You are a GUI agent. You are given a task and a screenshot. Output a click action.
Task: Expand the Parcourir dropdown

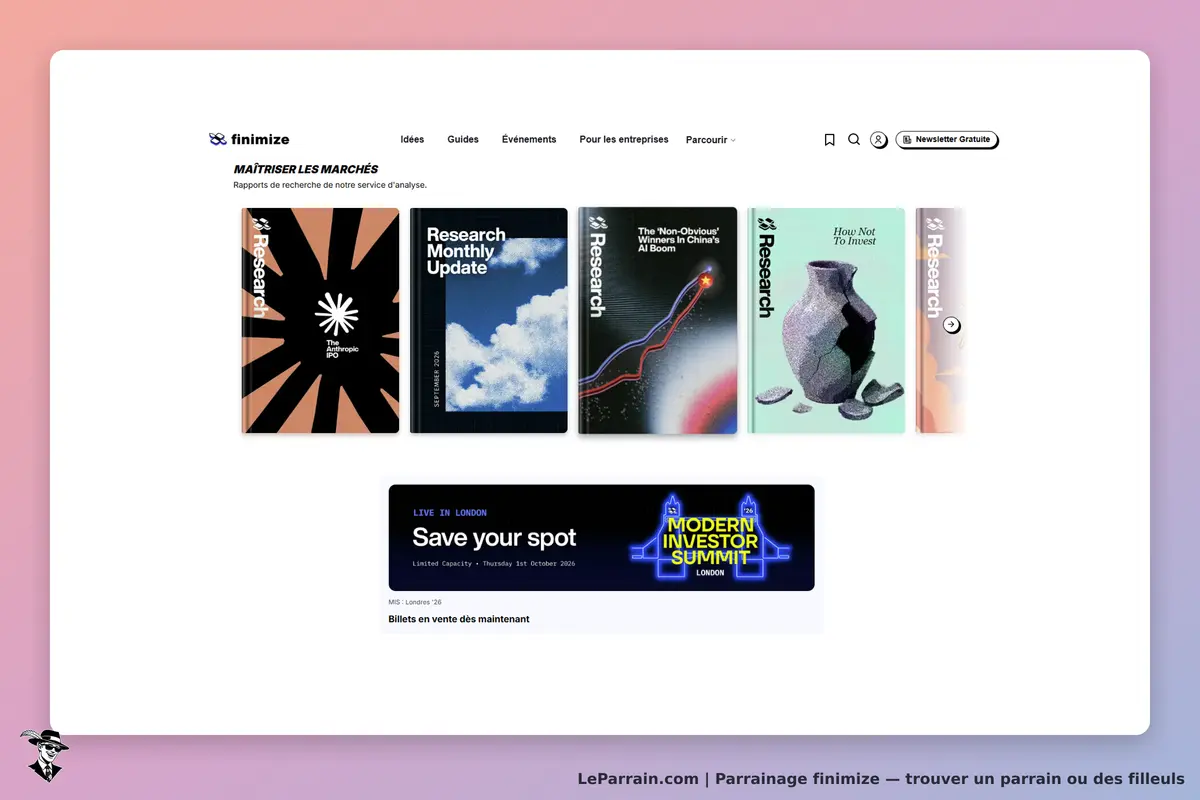point(711,140)
